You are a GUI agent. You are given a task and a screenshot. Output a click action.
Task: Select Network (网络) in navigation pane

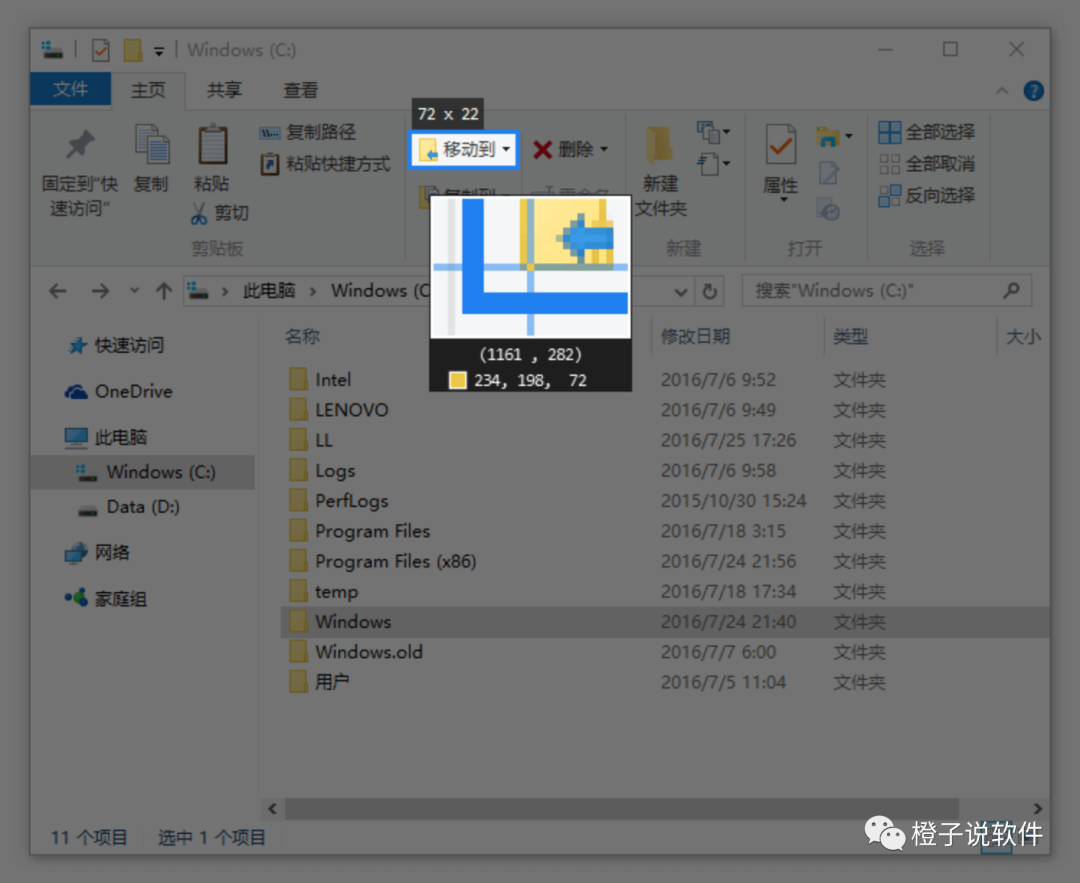click(97, 552)
